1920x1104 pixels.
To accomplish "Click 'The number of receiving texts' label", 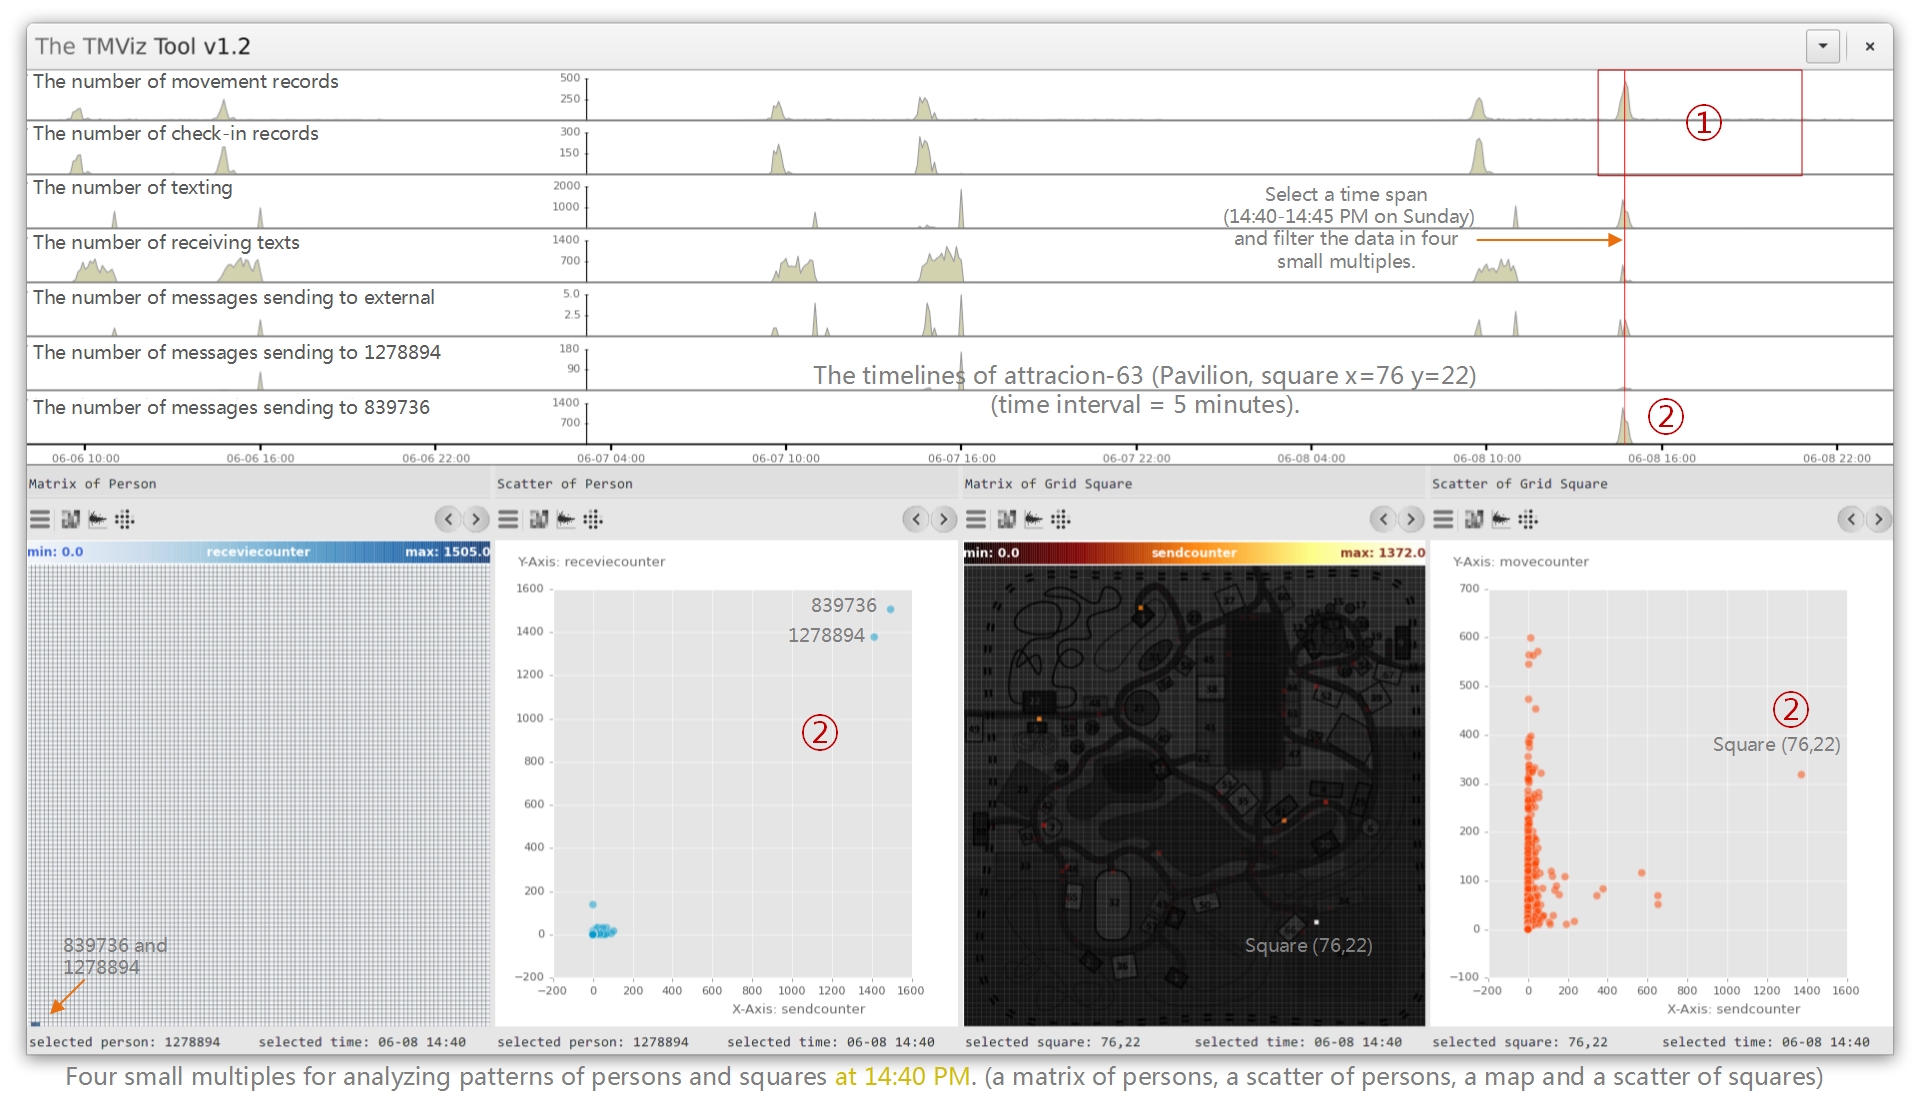I will [166, 243].
